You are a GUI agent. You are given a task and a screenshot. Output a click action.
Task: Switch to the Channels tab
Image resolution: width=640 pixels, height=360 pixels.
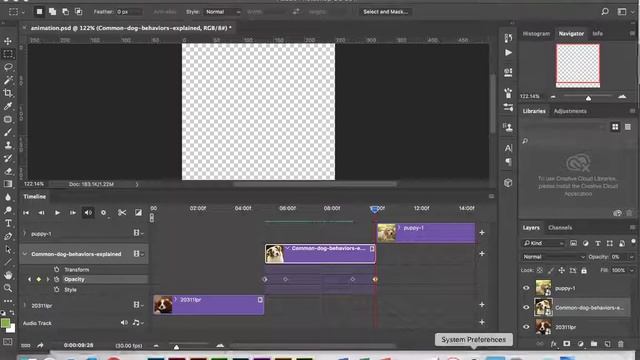[560, 227]
